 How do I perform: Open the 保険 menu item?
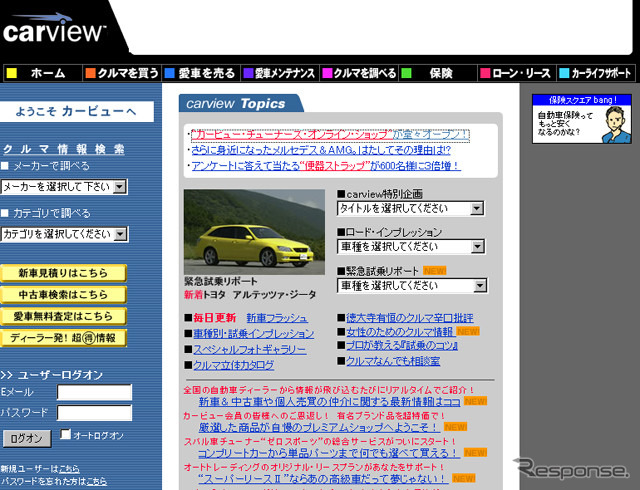point(438,74)
